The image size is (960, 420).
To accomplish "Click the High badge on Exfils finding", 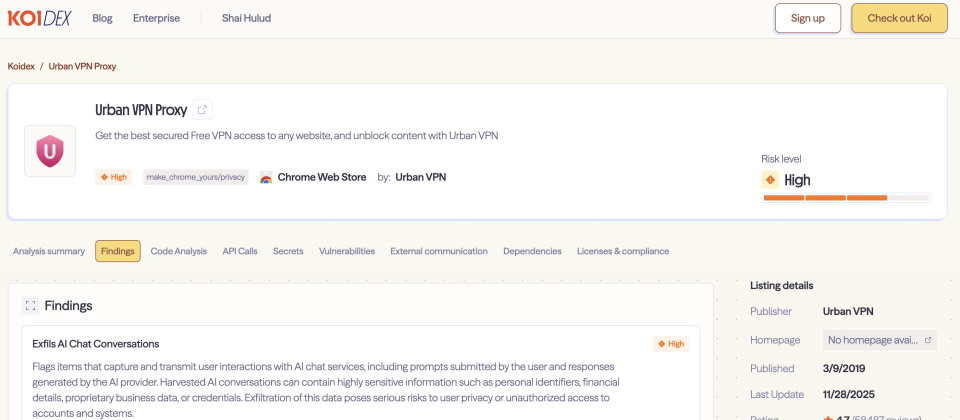I will coord(671,344).
